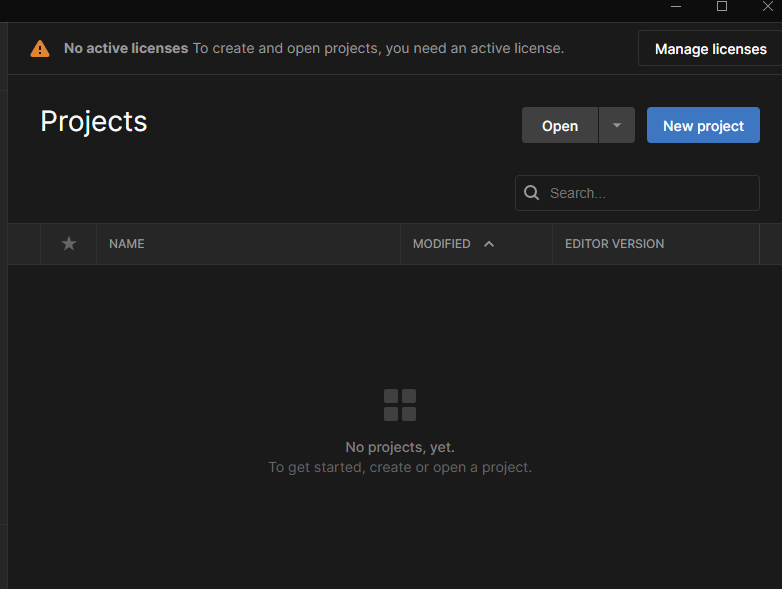Click the orange license warning icon
Screen dimensions: 782x589
[x=40, y=48]
